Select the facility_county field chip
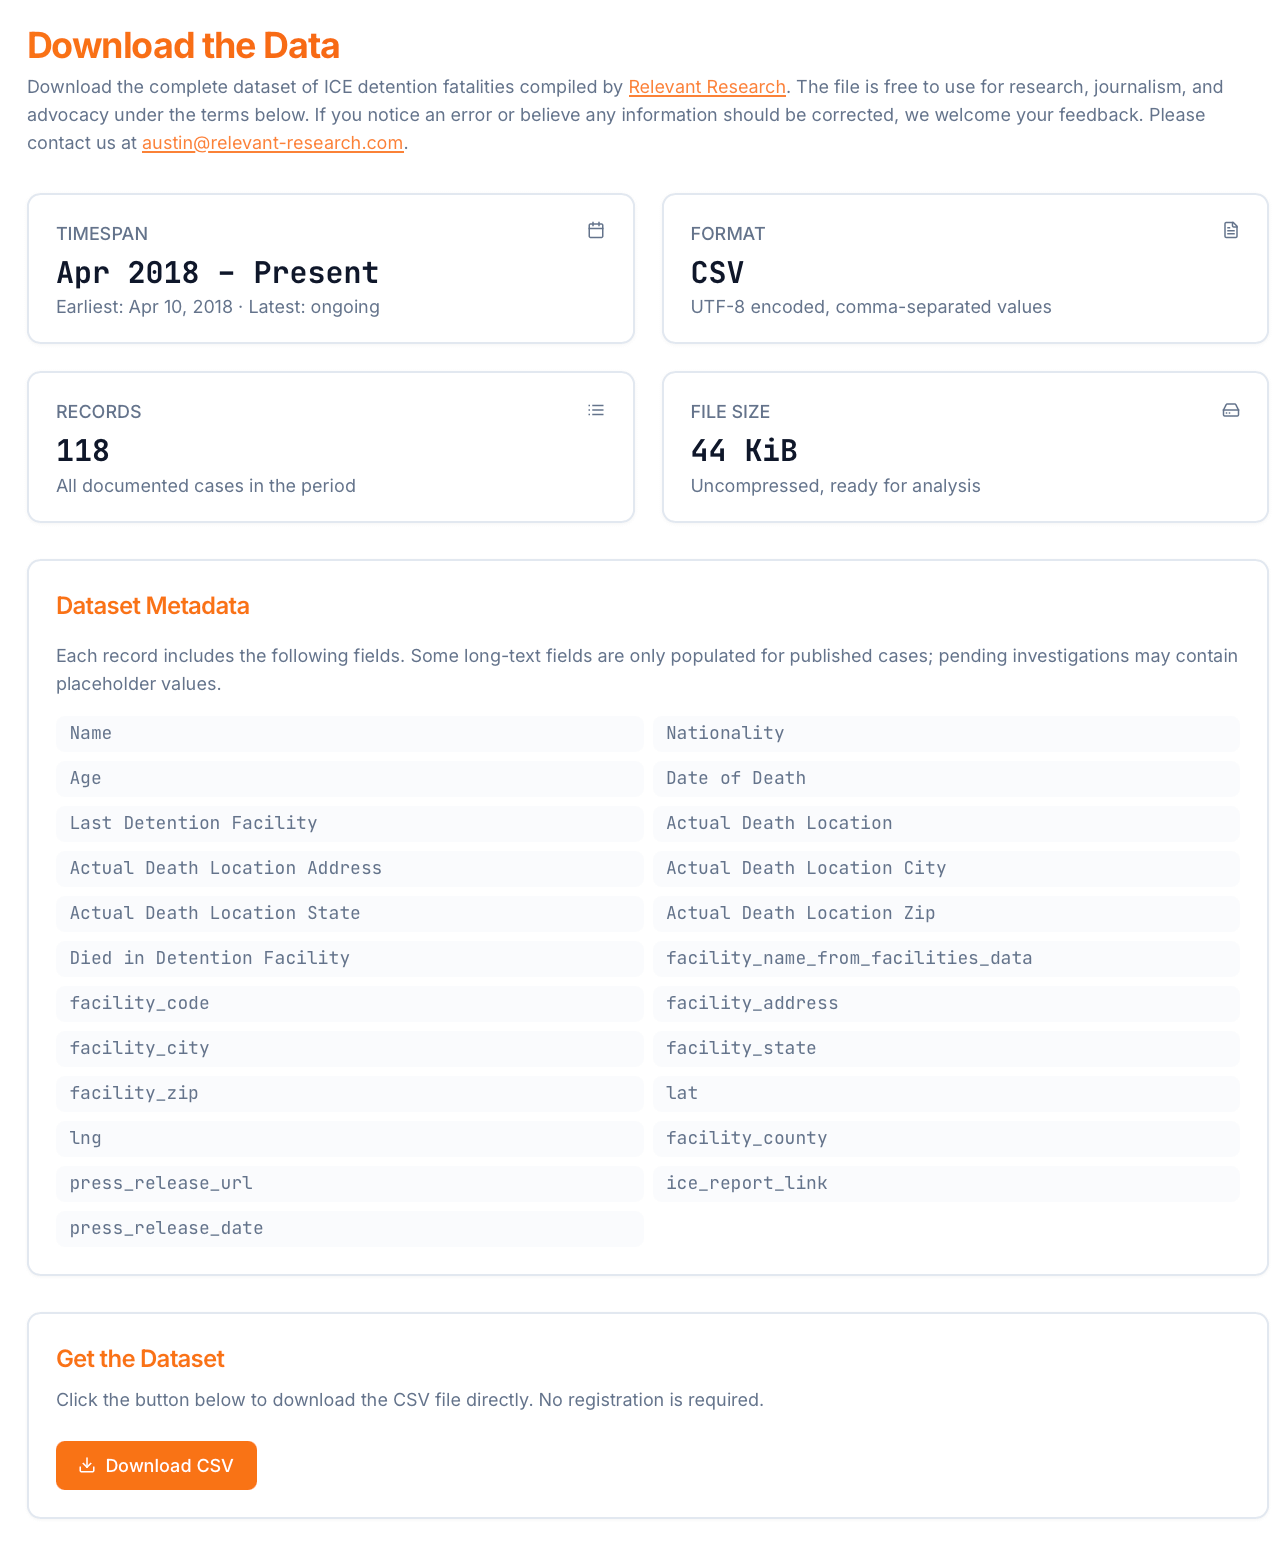This screenshot has width=1288, height=1542. [x=946, y=1138]
